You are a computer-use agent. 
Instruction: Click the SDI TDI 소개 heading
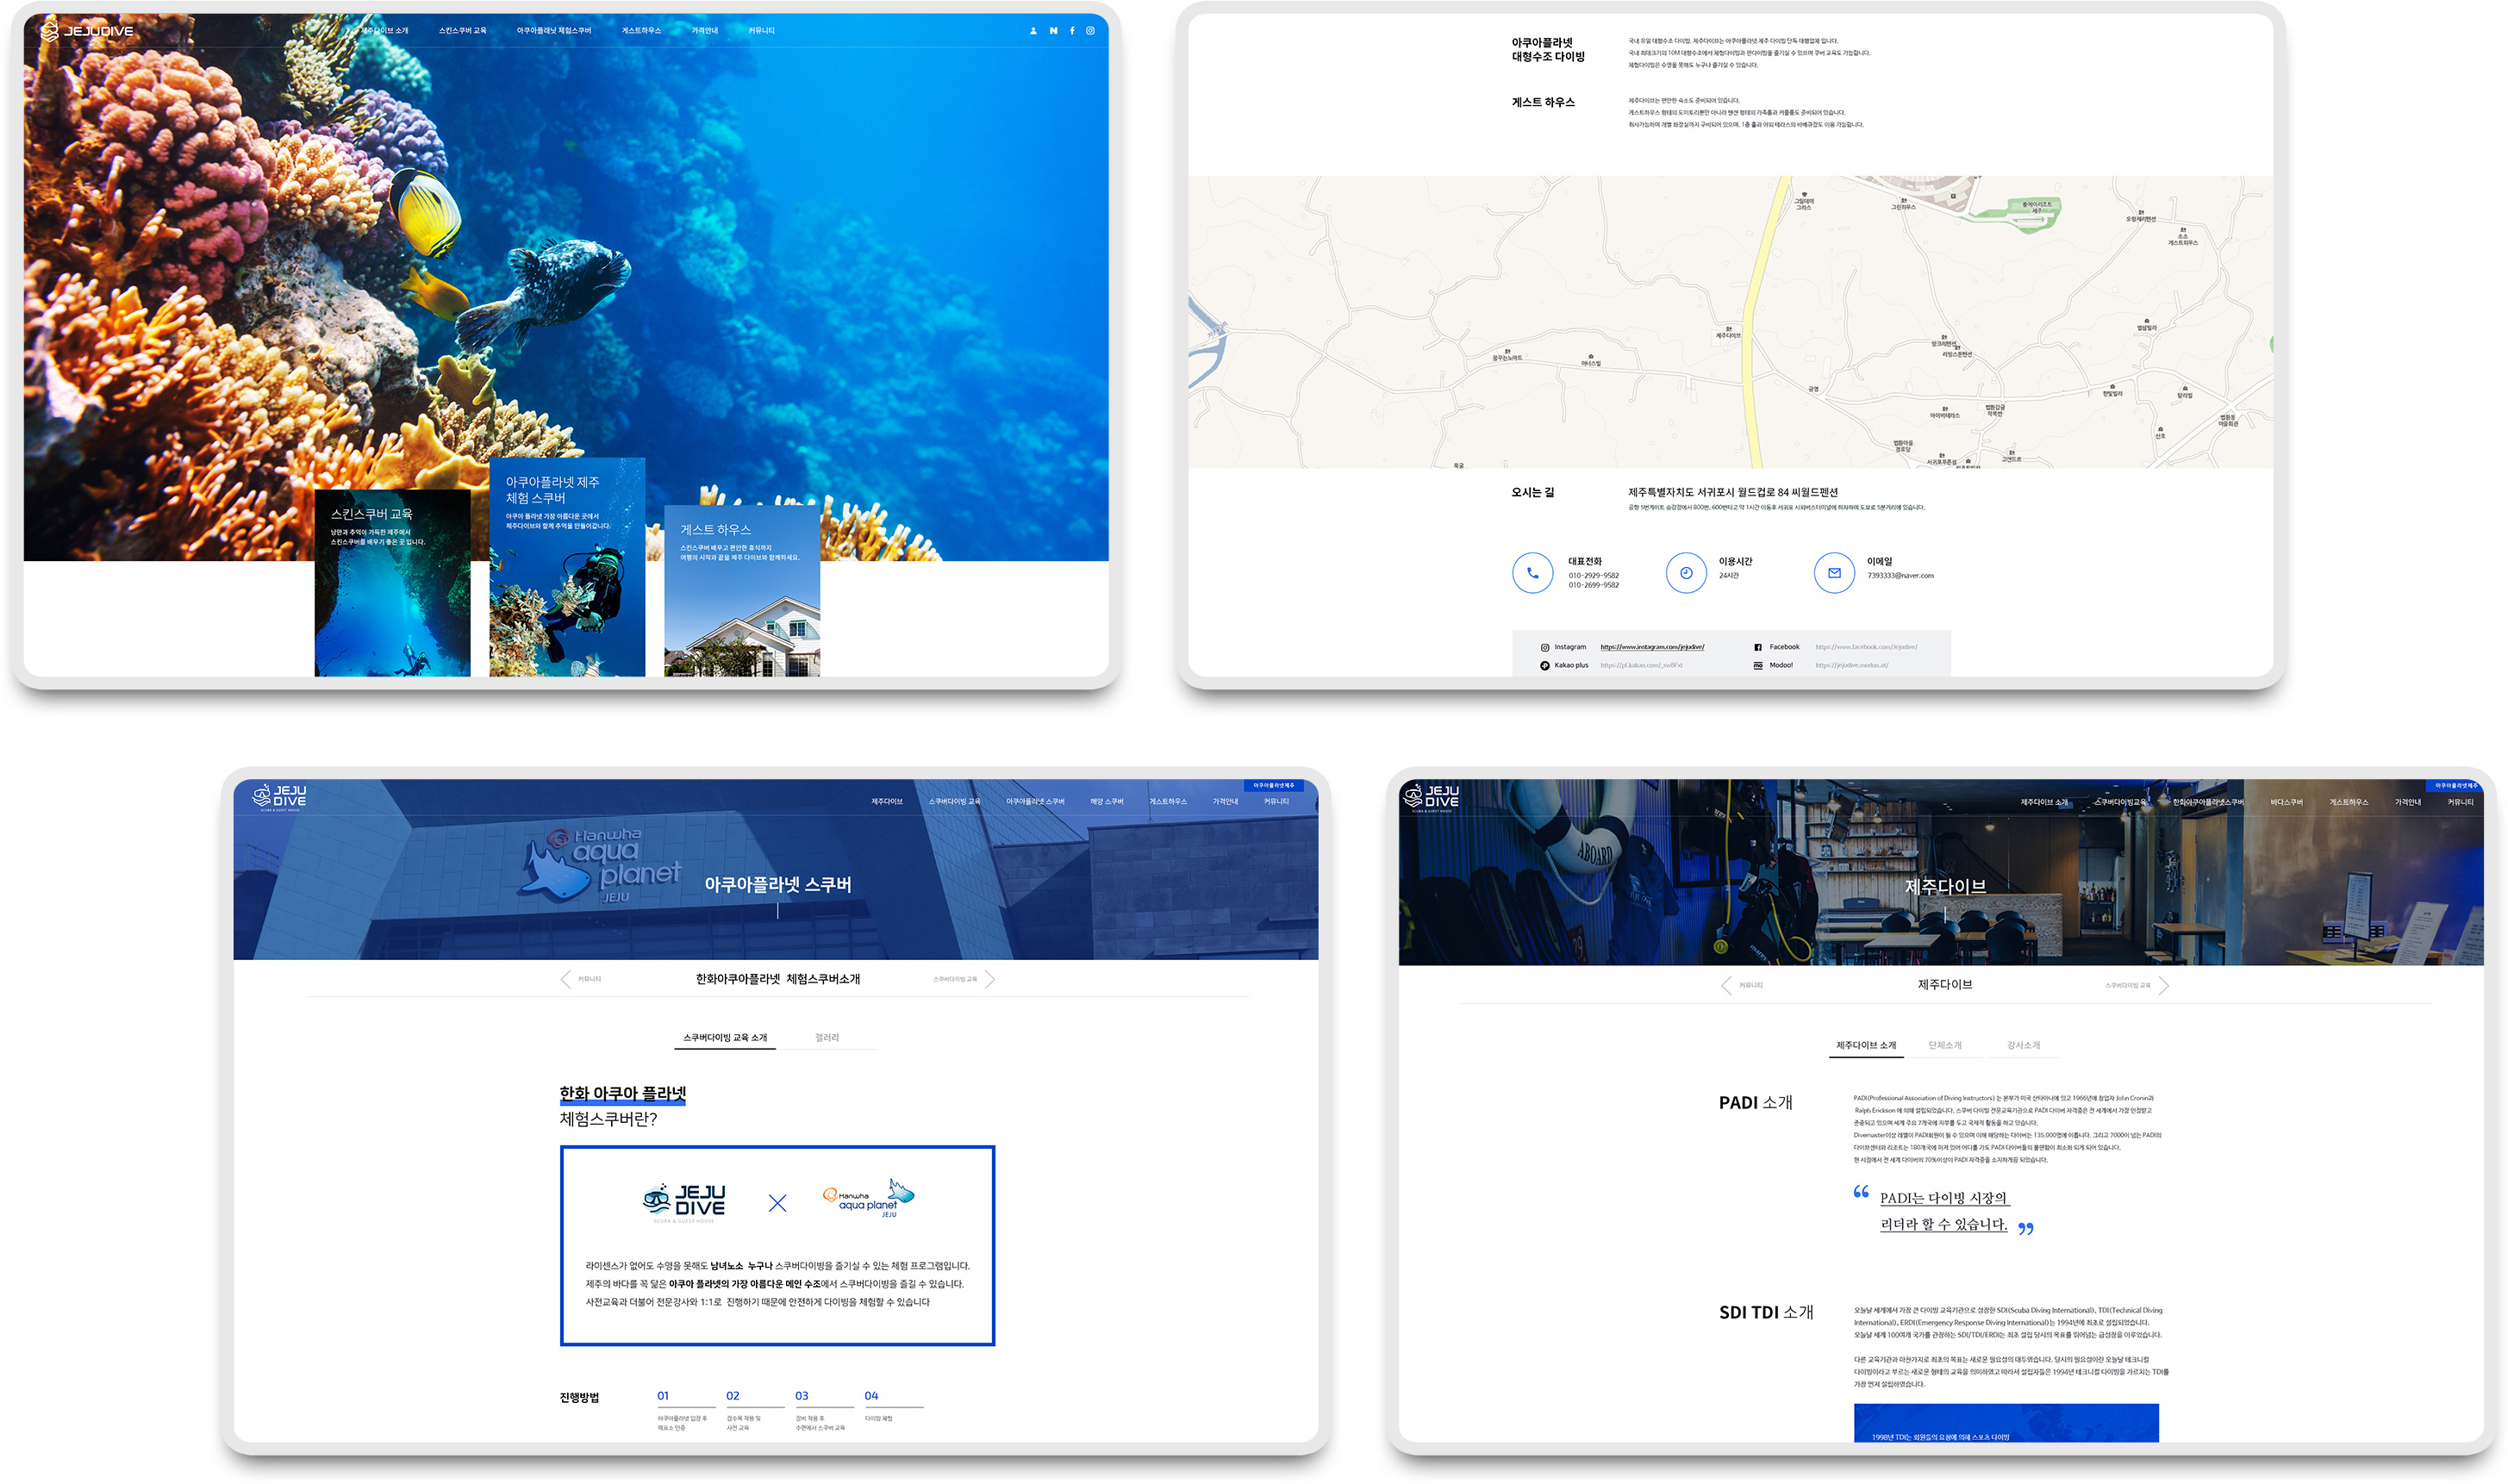tap(1765, 1313)
